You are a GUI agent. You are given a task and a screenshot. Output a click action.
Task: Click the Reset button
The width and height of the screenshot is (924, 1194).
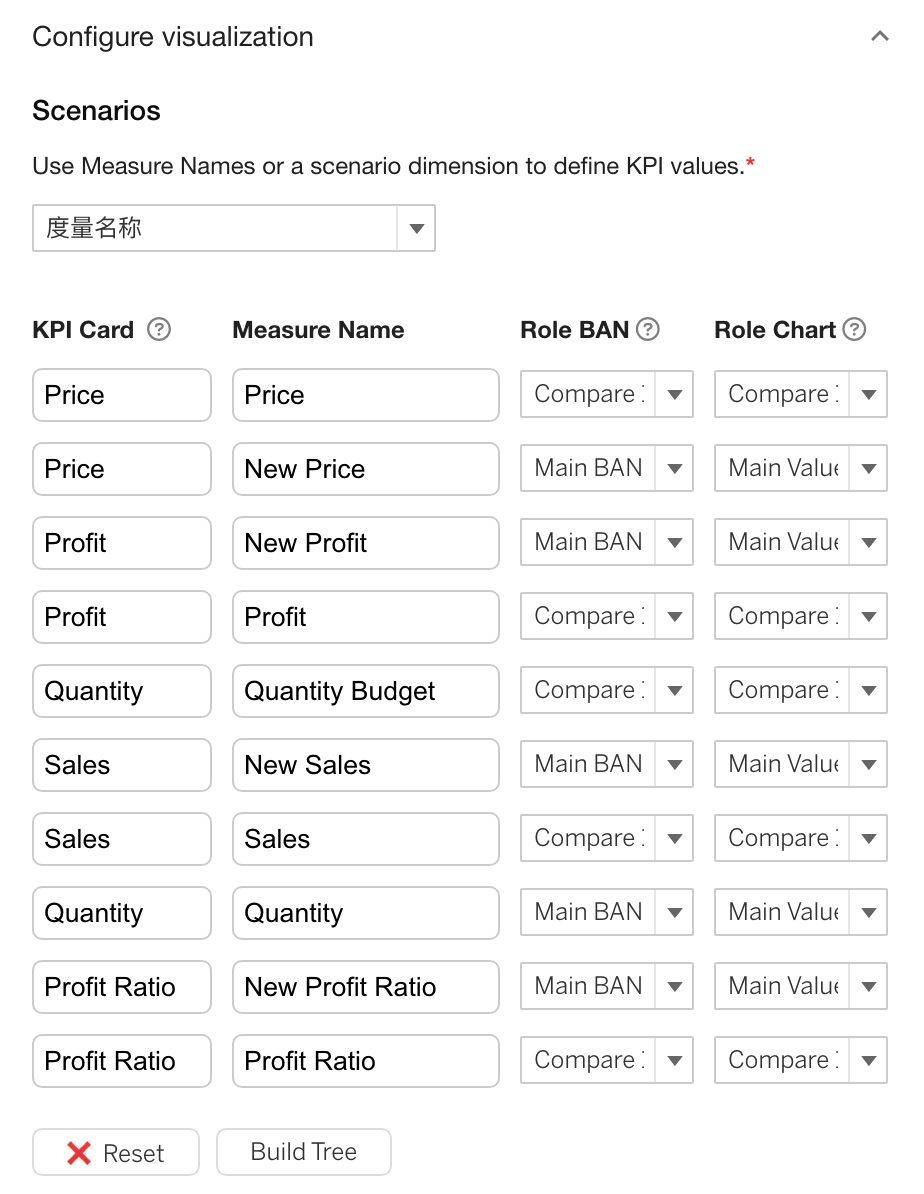pyautogui.click(x=116, y=1152)
